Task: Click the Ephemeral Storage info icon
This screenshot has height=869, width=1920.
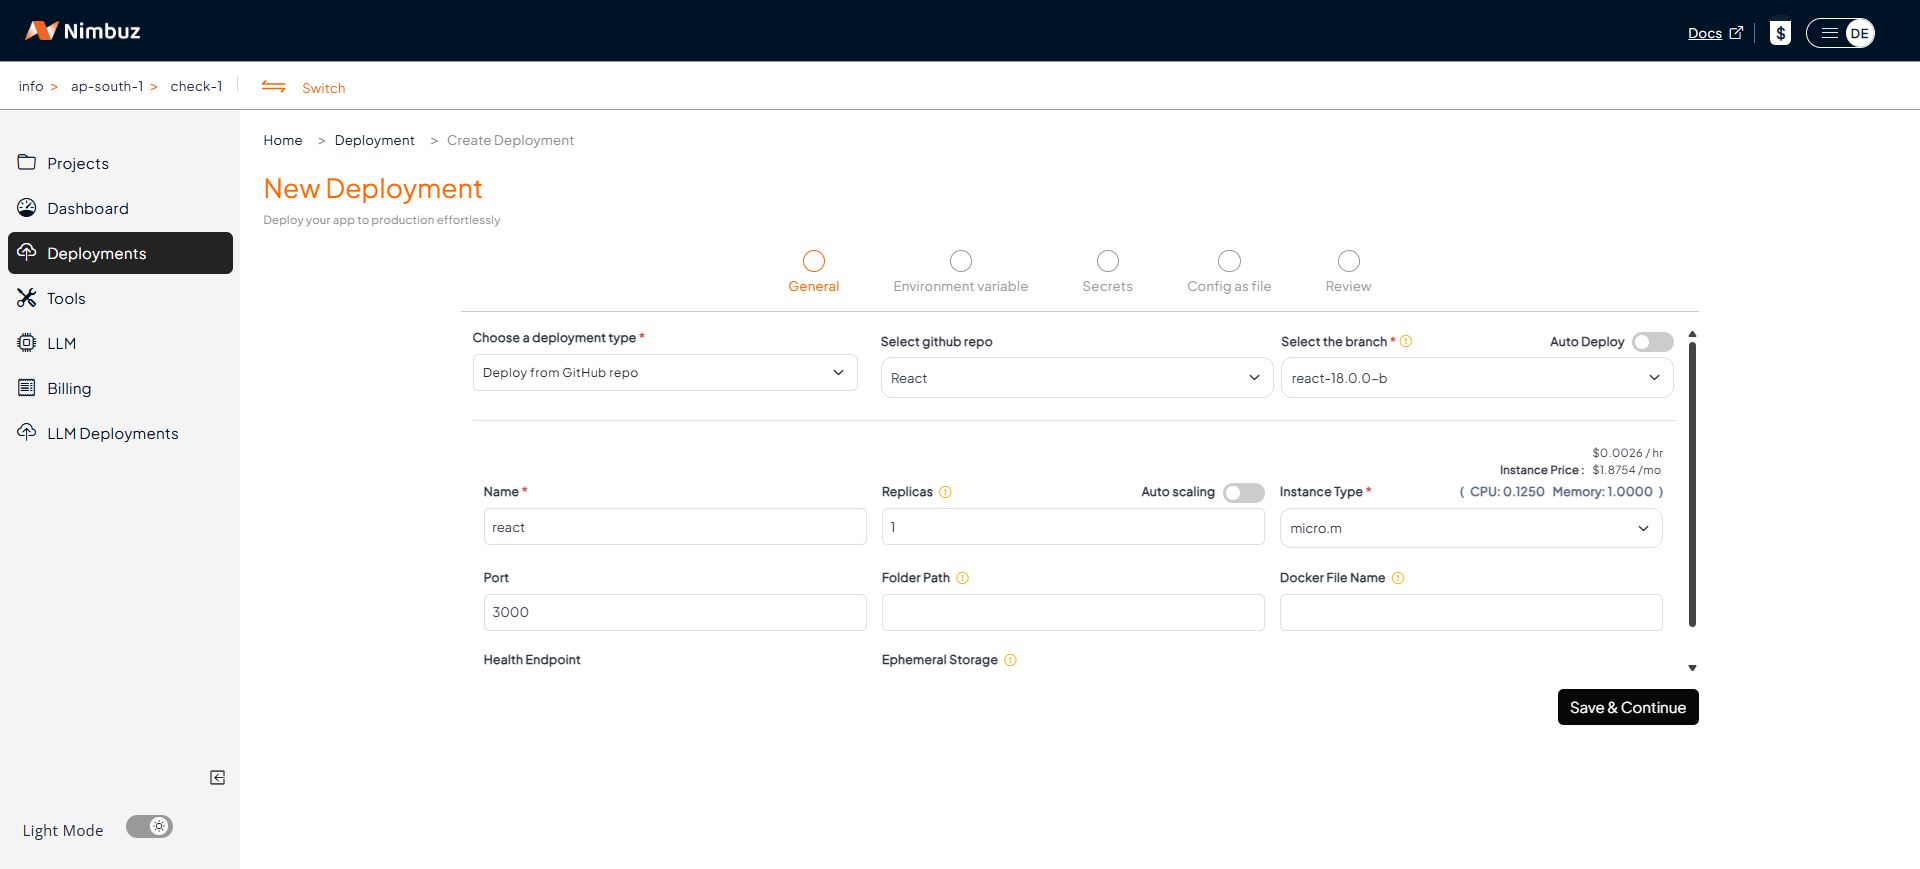Action: click(x=1010, y=660)
